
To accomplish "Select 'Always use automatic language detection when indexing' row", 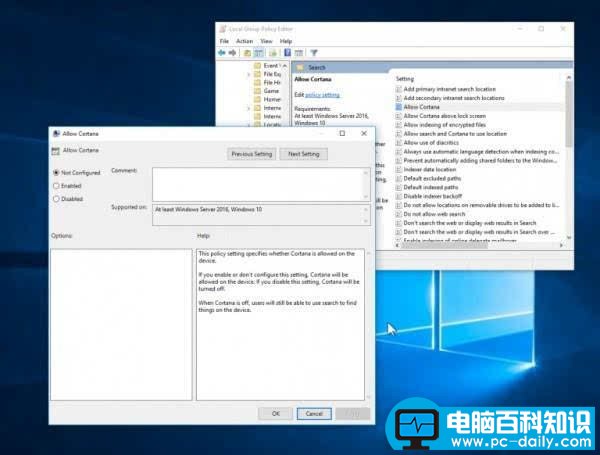I will point(477,152).
